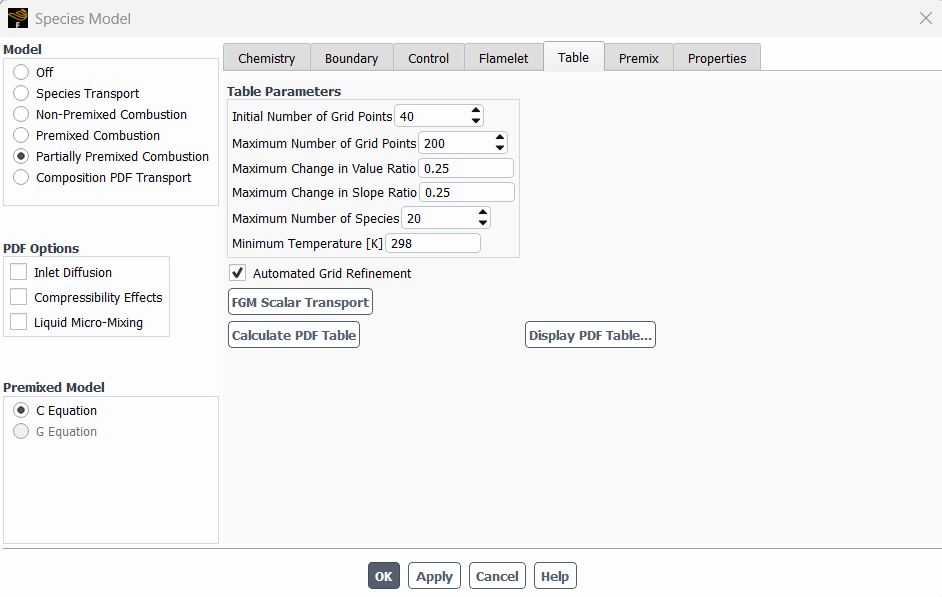
Task: Select Non-Premixed Combustion model
Action: 21,114
